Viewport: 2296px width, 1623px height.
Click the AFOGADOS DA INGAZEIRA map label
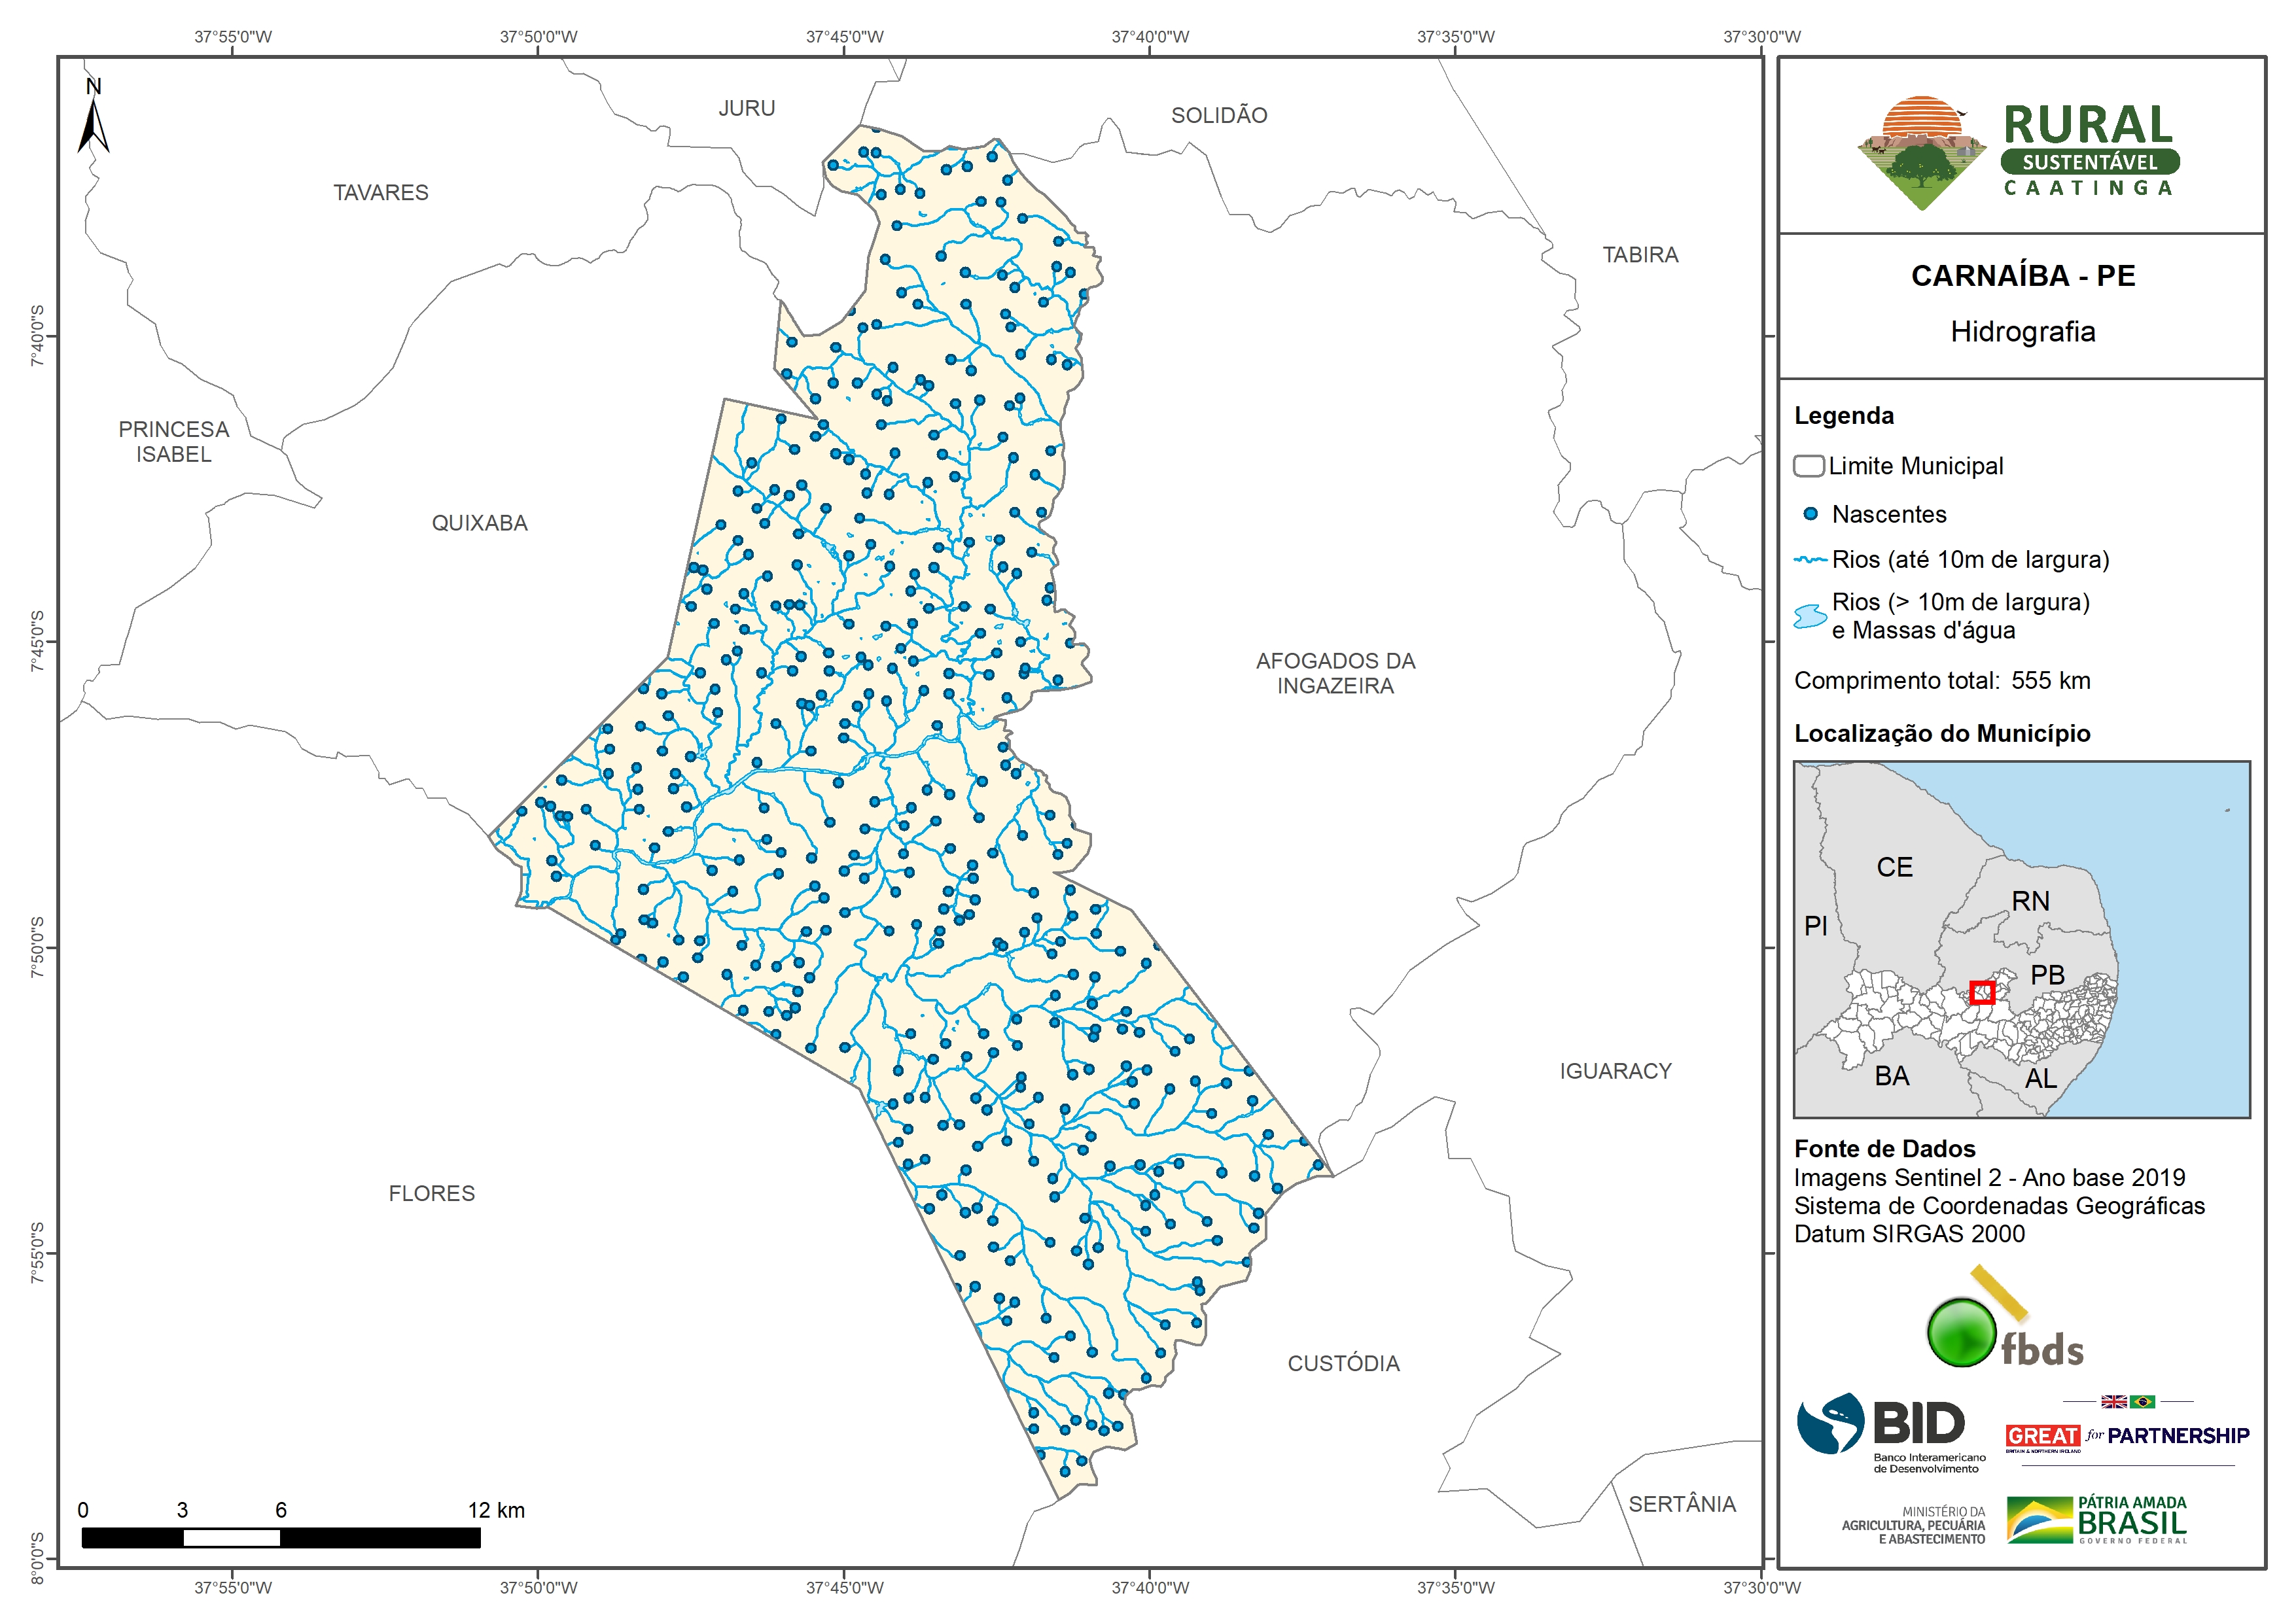tap(1335, 673)
